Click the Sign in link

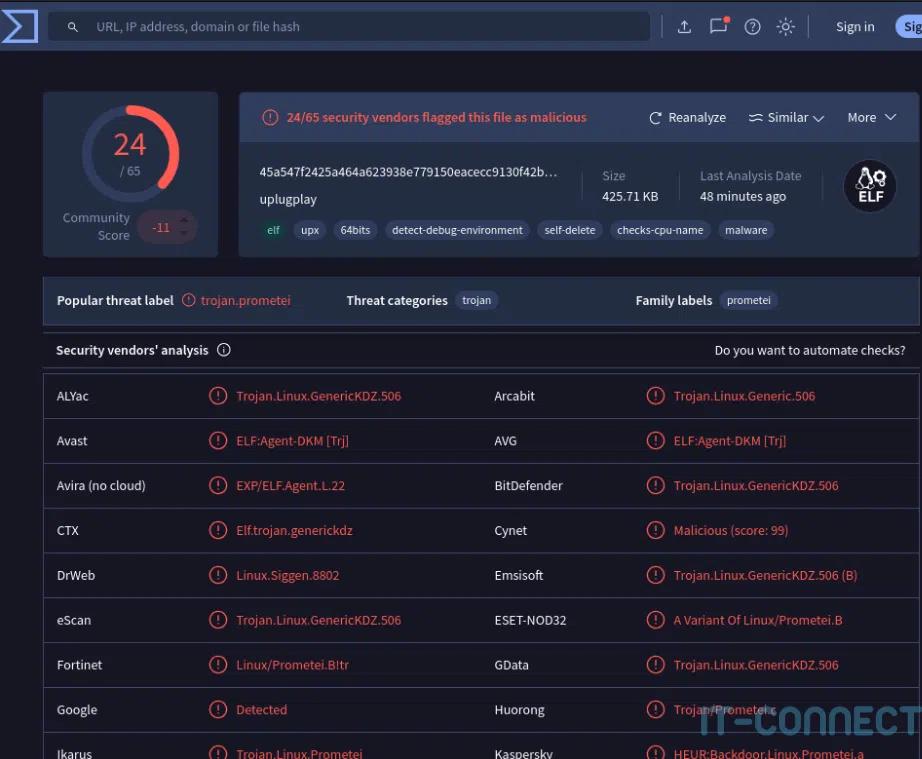pos(855,27)
